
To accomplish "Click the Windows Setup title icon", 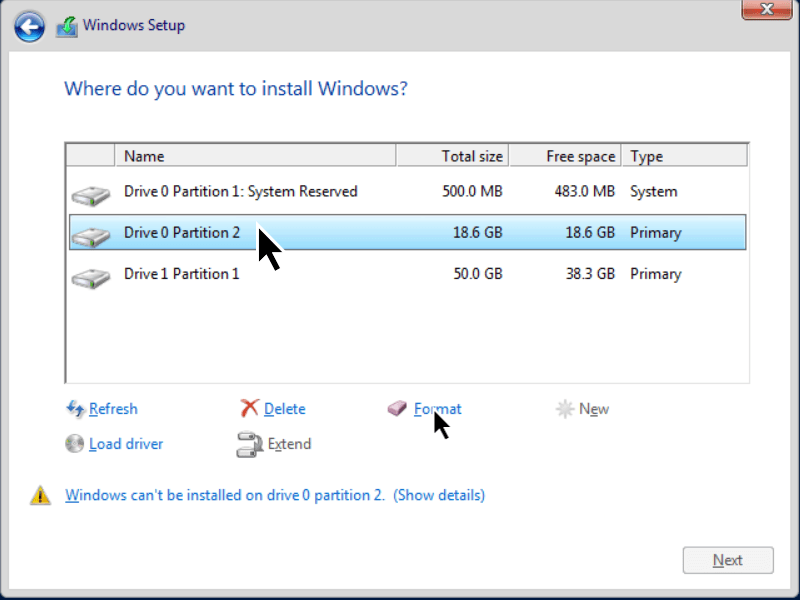I will tap(67, 27).
